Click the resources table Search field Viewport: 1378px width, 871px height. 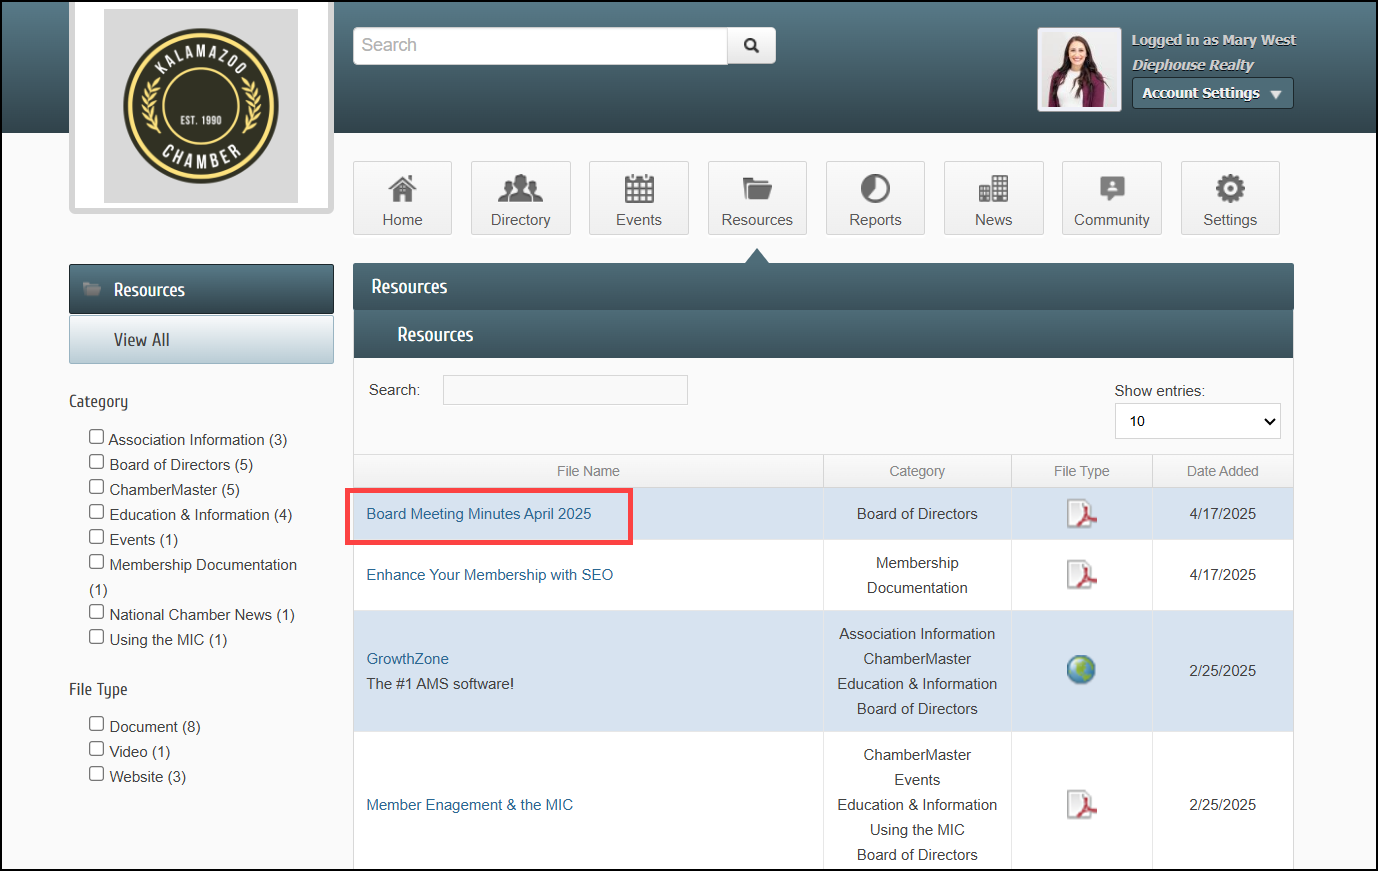pyautogui.click(x=565, y=390)
